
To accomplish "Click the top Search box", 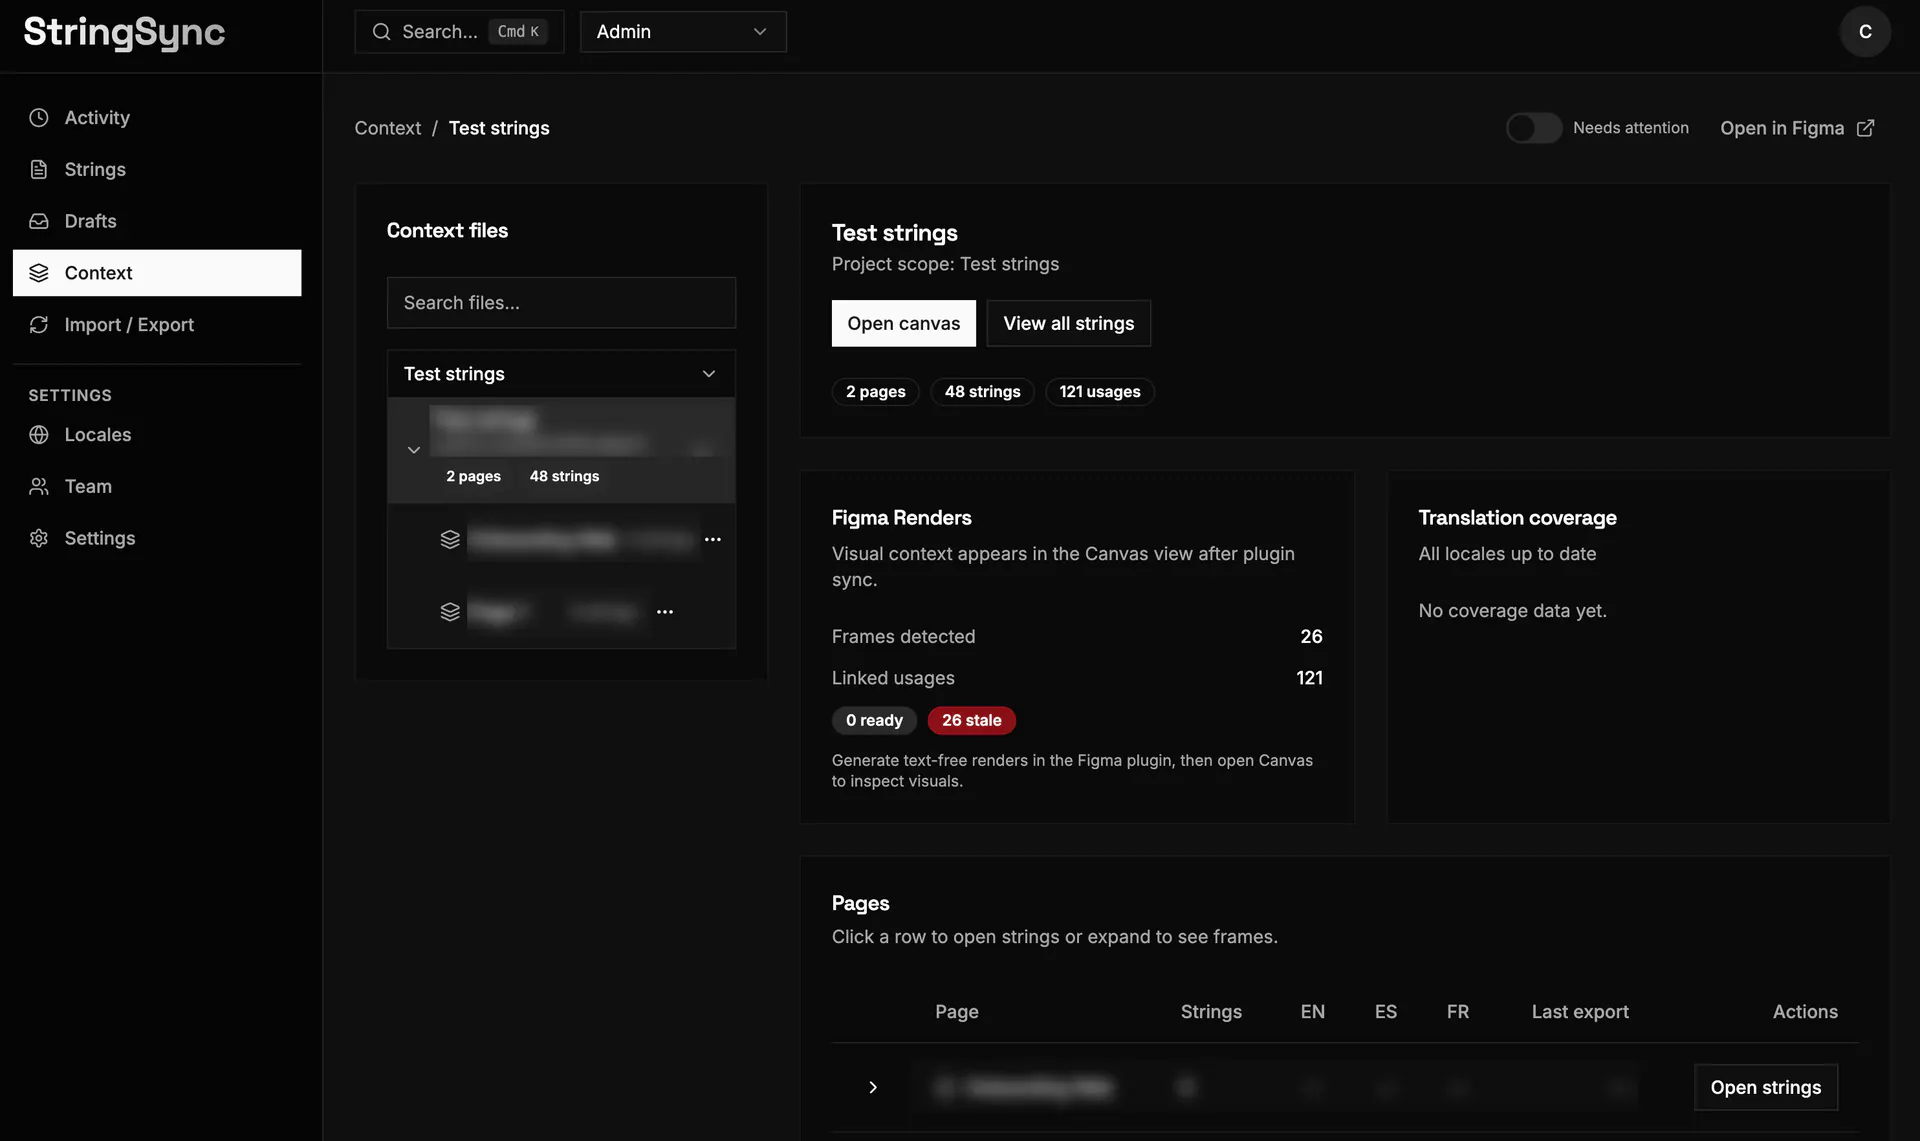I will click(459, 32).
